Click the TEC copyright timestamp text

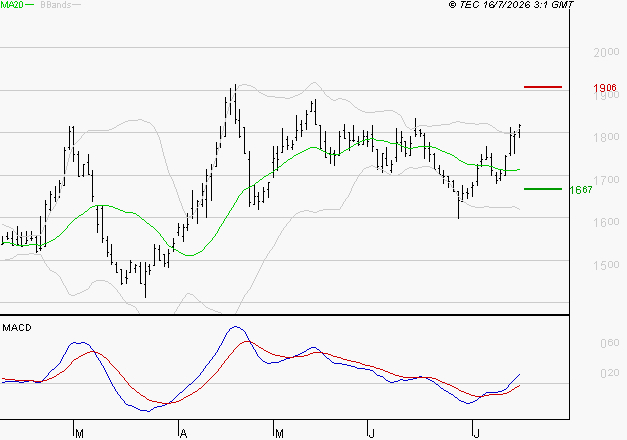(511, 5)
